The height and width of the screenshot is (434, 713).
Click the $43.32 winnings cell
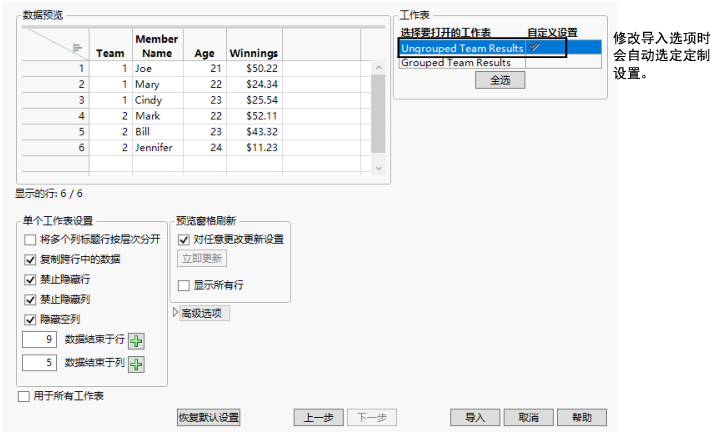pos(254,132)
